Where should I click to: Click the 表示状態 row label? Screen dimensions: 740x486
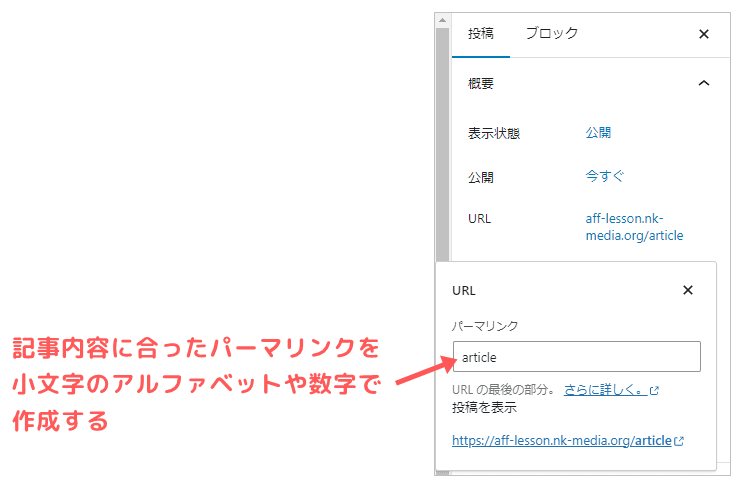coord(494,133)
